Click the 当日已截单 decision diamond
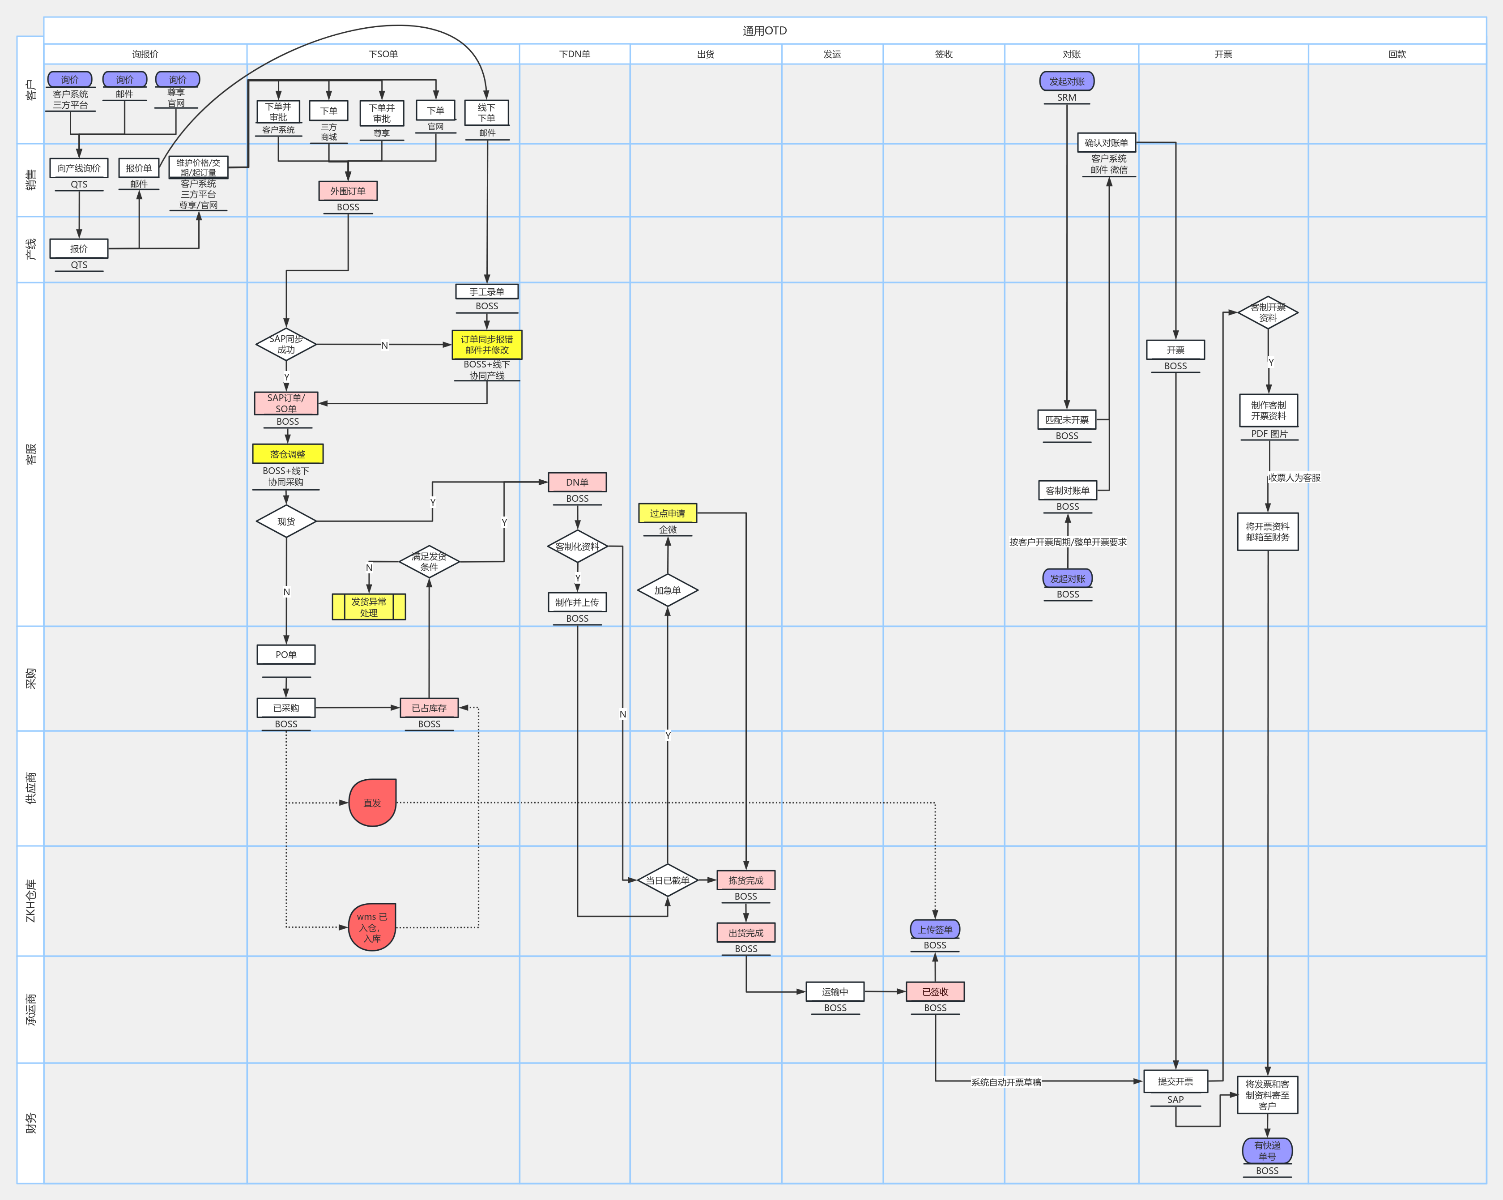1503x1200 pixels. coord(667,880)
